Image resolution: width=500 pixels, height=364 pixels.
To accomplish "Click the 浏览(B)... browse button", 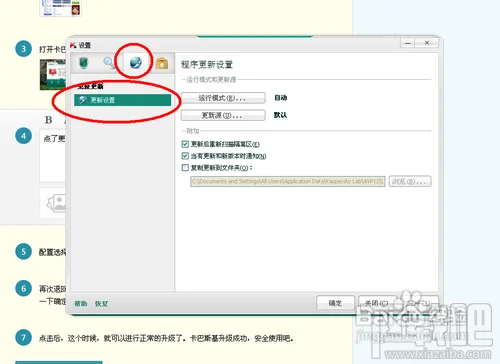I will pos(410,181).
